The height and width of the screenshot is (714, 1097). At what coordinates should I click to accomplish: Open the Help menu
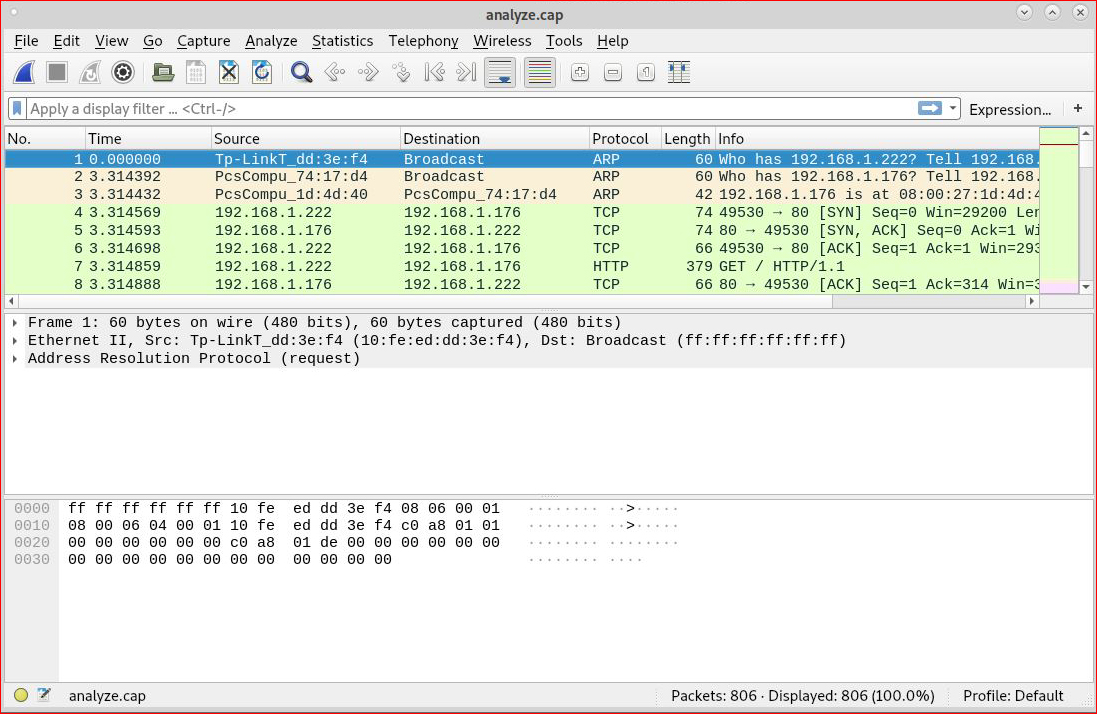click(x=613, y=41)
